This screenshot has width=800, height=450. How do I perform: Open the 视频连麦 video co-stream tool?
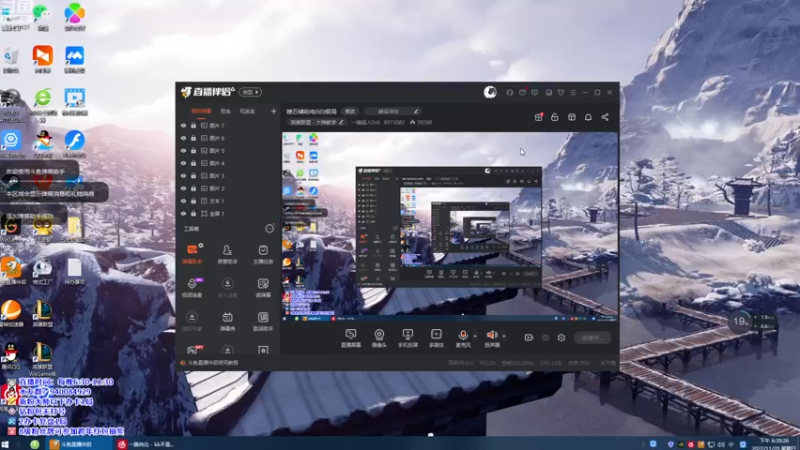click(192, 287)
